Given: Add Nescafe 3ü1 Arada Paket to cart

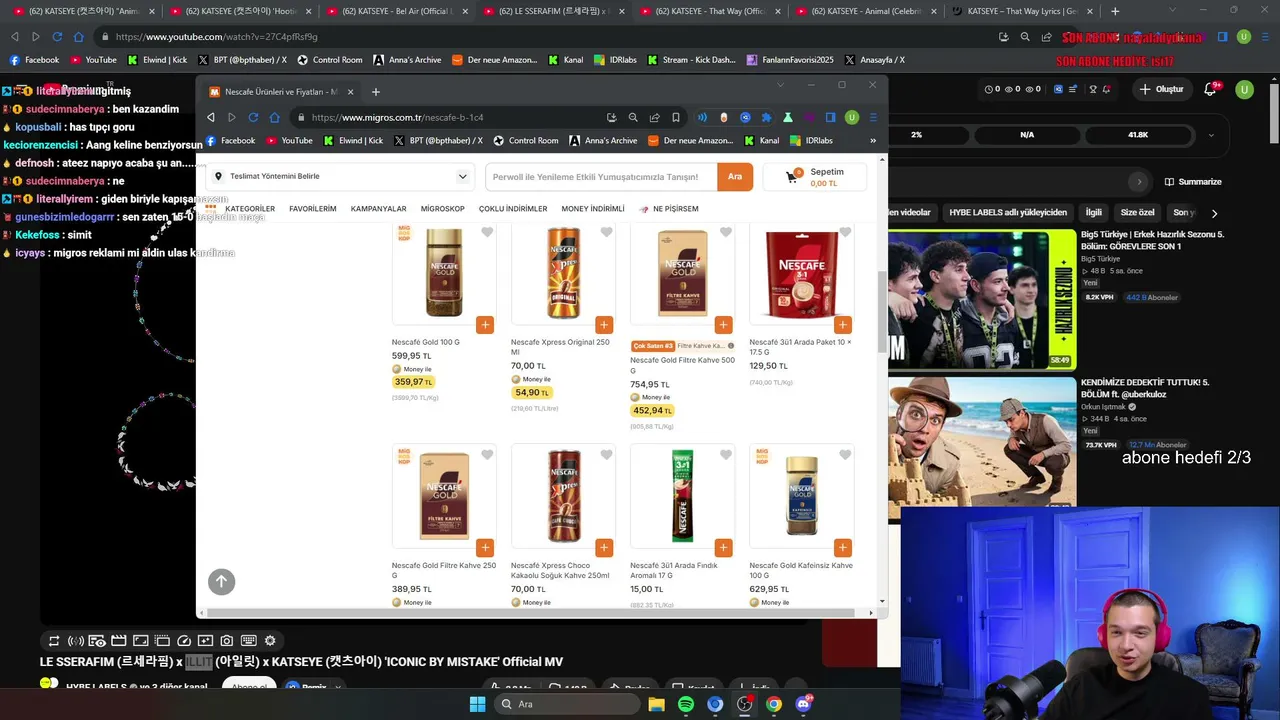Looking at the screenshot, I should pyautogui.click(x=843, y=325).
